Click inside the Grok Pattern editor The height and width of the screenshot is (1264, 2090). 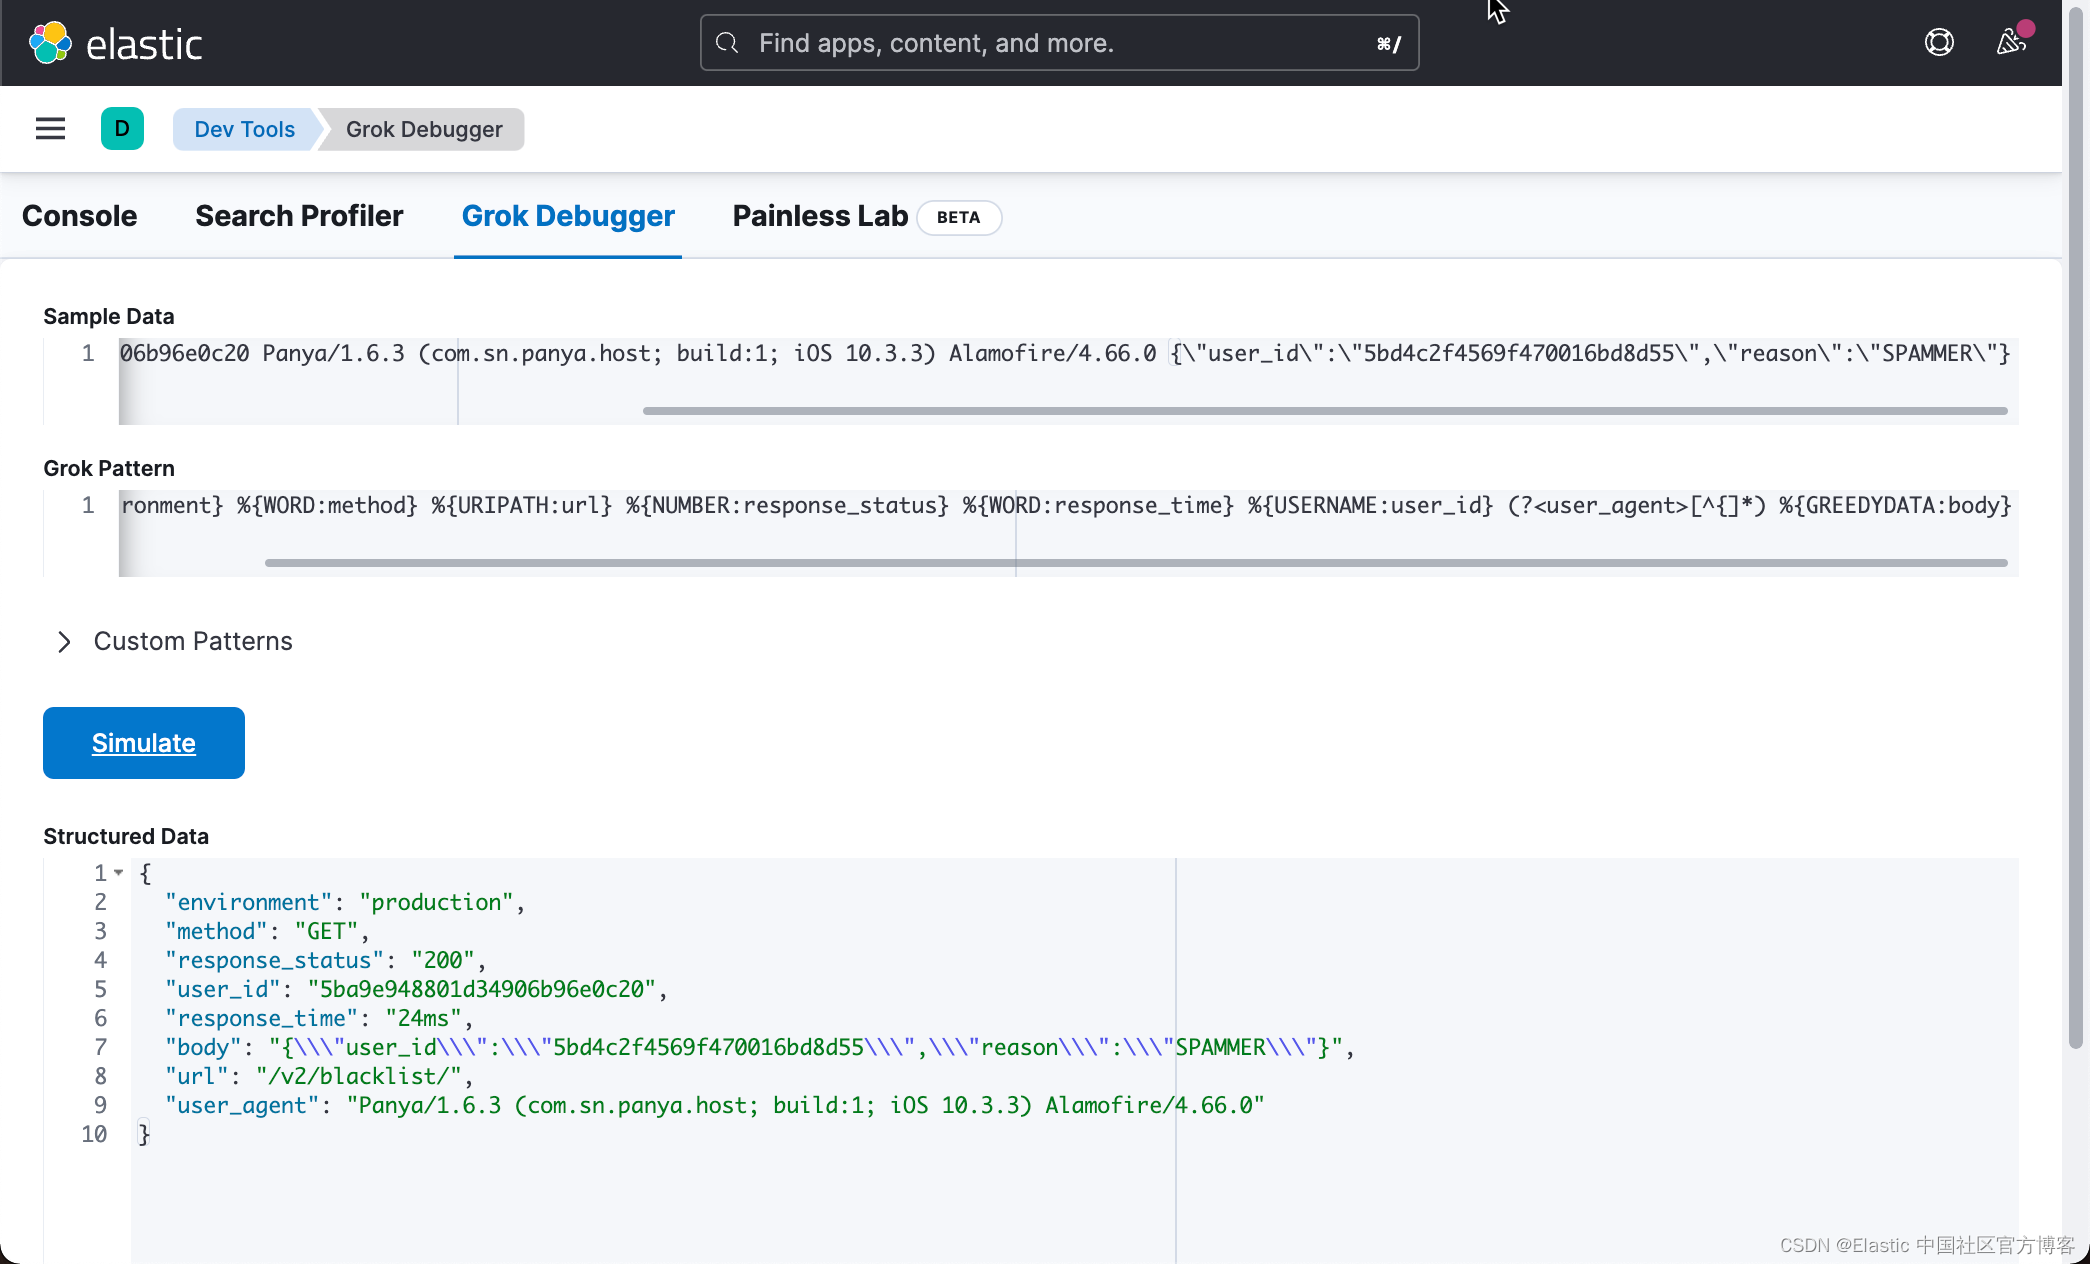(x=700, y=505)
